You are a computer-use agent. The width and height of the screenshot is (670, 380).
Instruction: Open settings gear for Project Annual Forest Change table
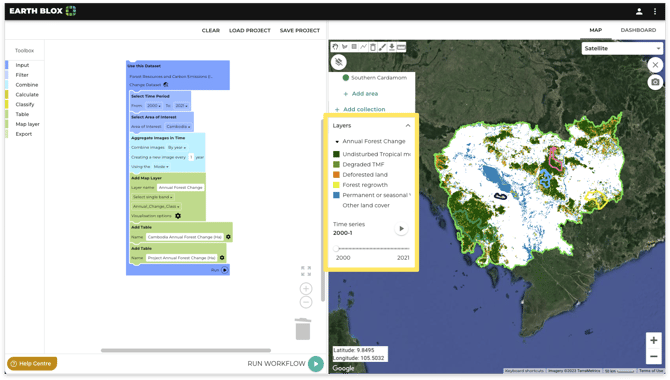coord(222,258)
